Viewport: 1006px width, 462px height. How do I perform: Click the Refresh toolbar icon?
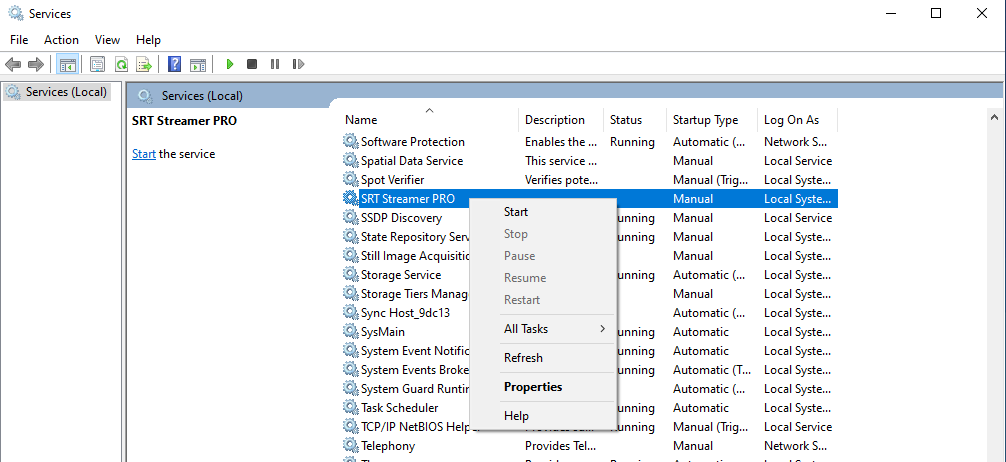[x=121, y=64]
